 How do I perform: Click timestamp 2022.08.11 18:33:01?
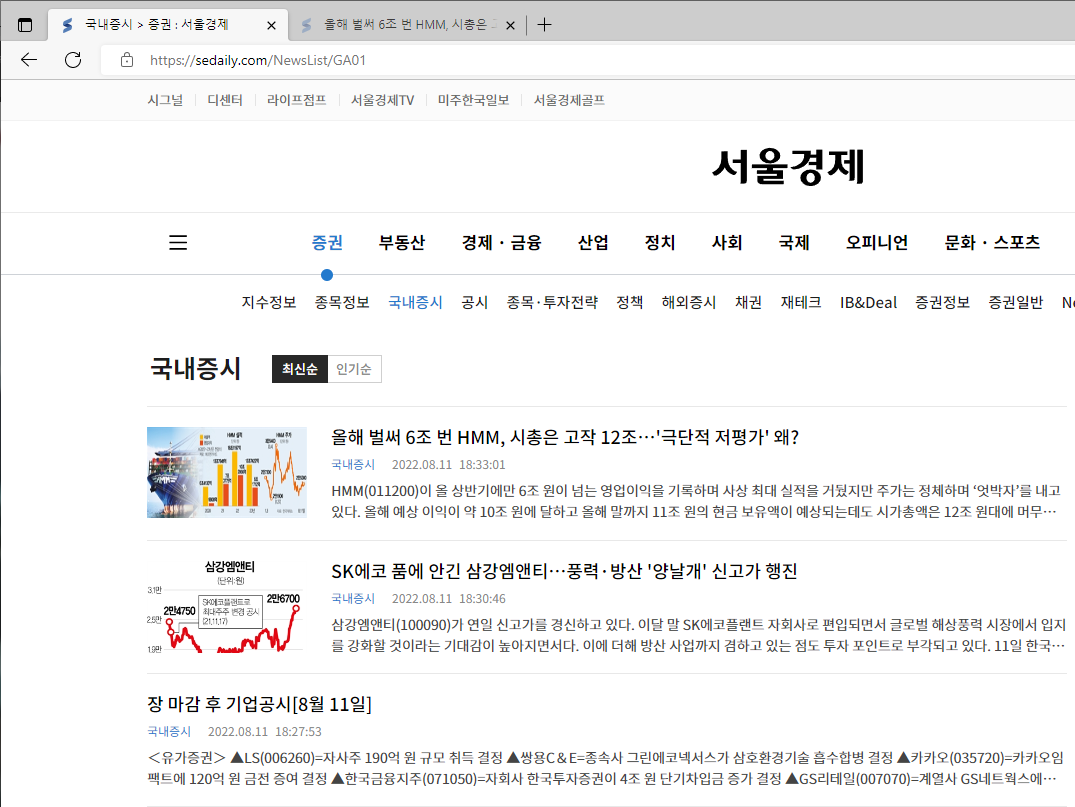pyautogui.click(x=448, y=464)
